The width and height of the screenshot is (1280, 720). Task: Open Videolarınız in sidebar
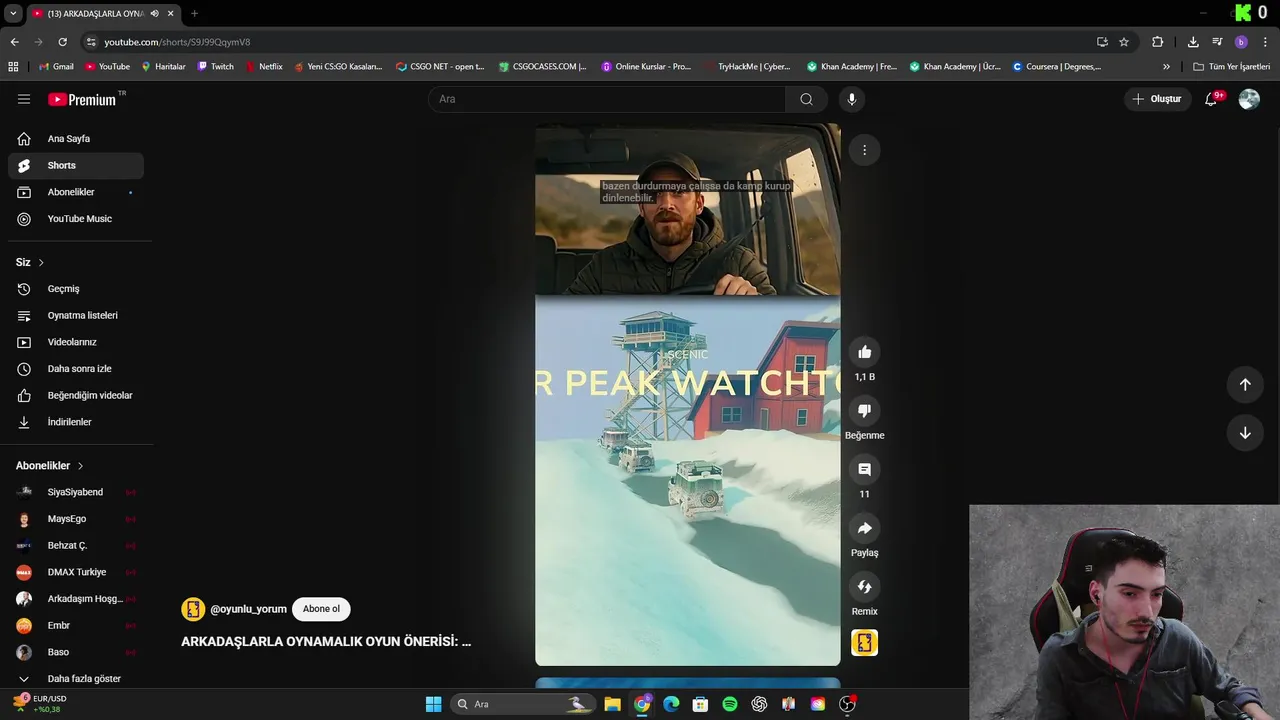click(x=76, y=342)
